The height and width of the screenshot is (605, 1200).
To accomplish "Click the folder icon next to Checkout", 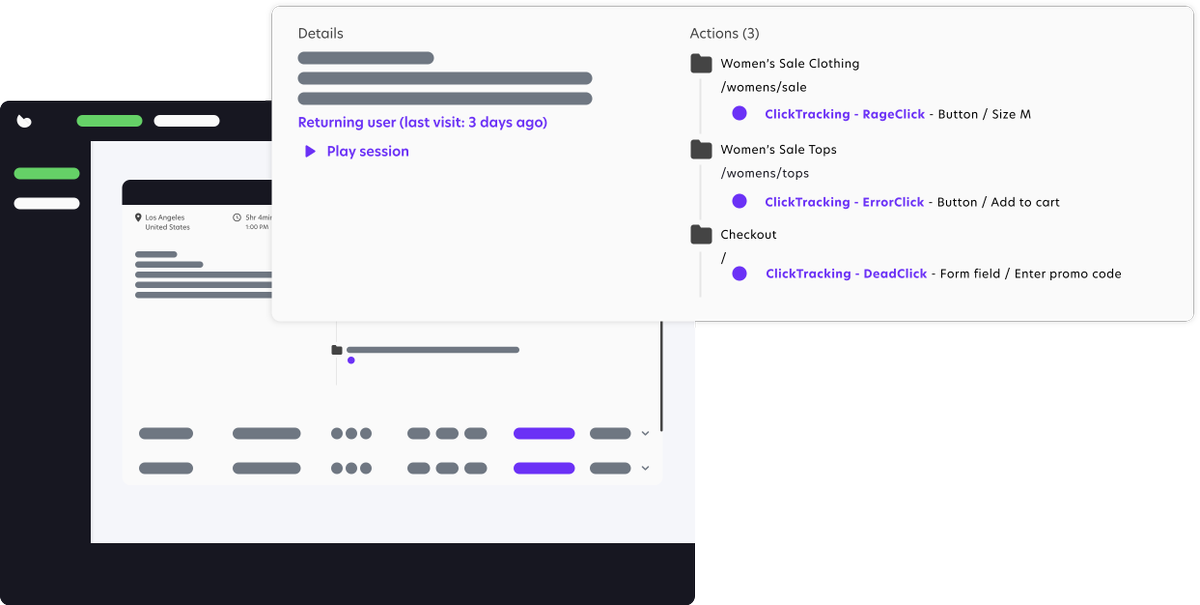I will pos(701,235).
